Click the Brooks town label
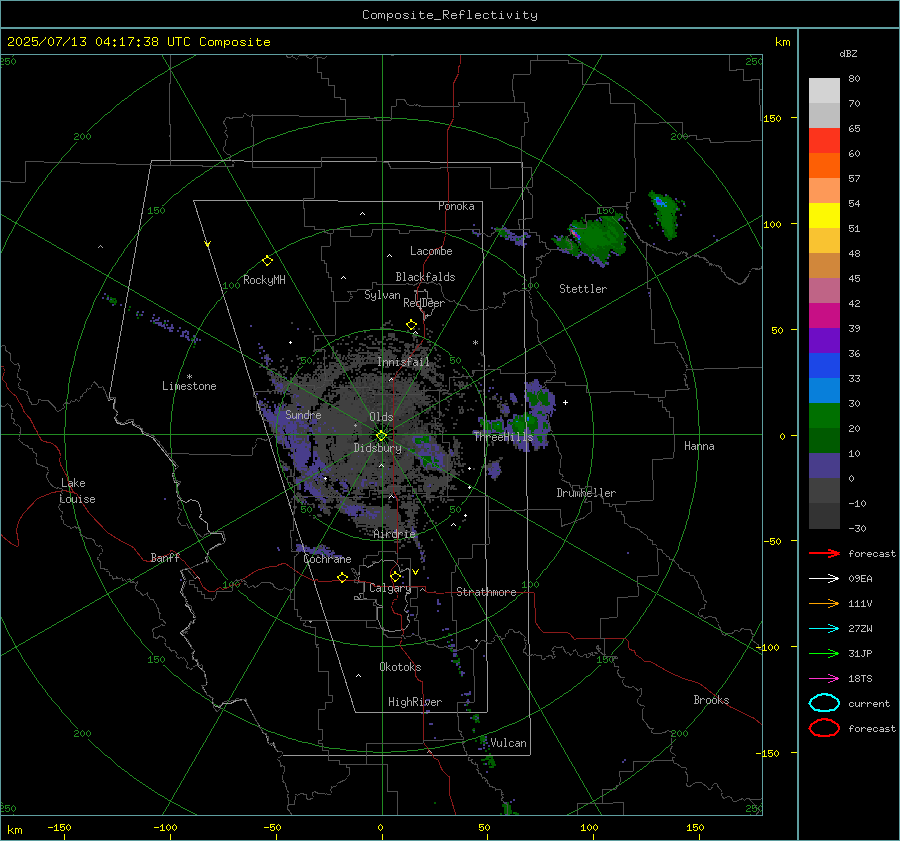The height and width of the screenshot is (841, 900). click(x=711, y=700)
